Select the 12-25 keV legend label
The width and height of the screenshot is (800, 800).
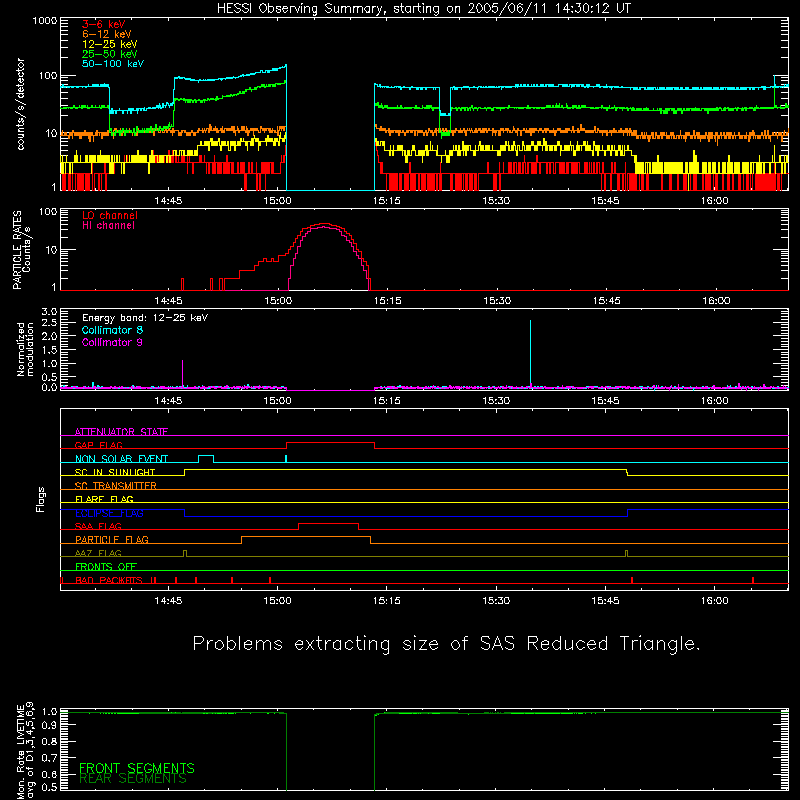(x=110, y=44)
